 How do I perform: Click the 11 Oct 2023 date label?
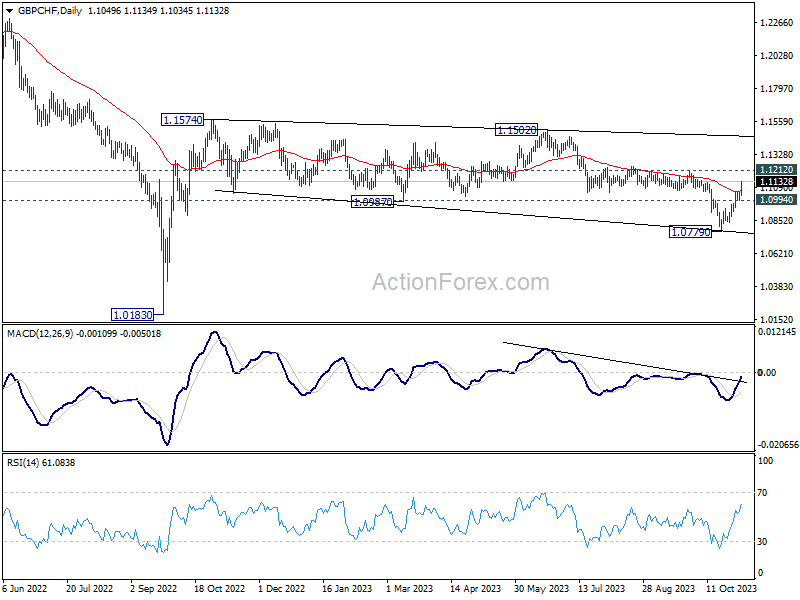[x=732, y=589]
